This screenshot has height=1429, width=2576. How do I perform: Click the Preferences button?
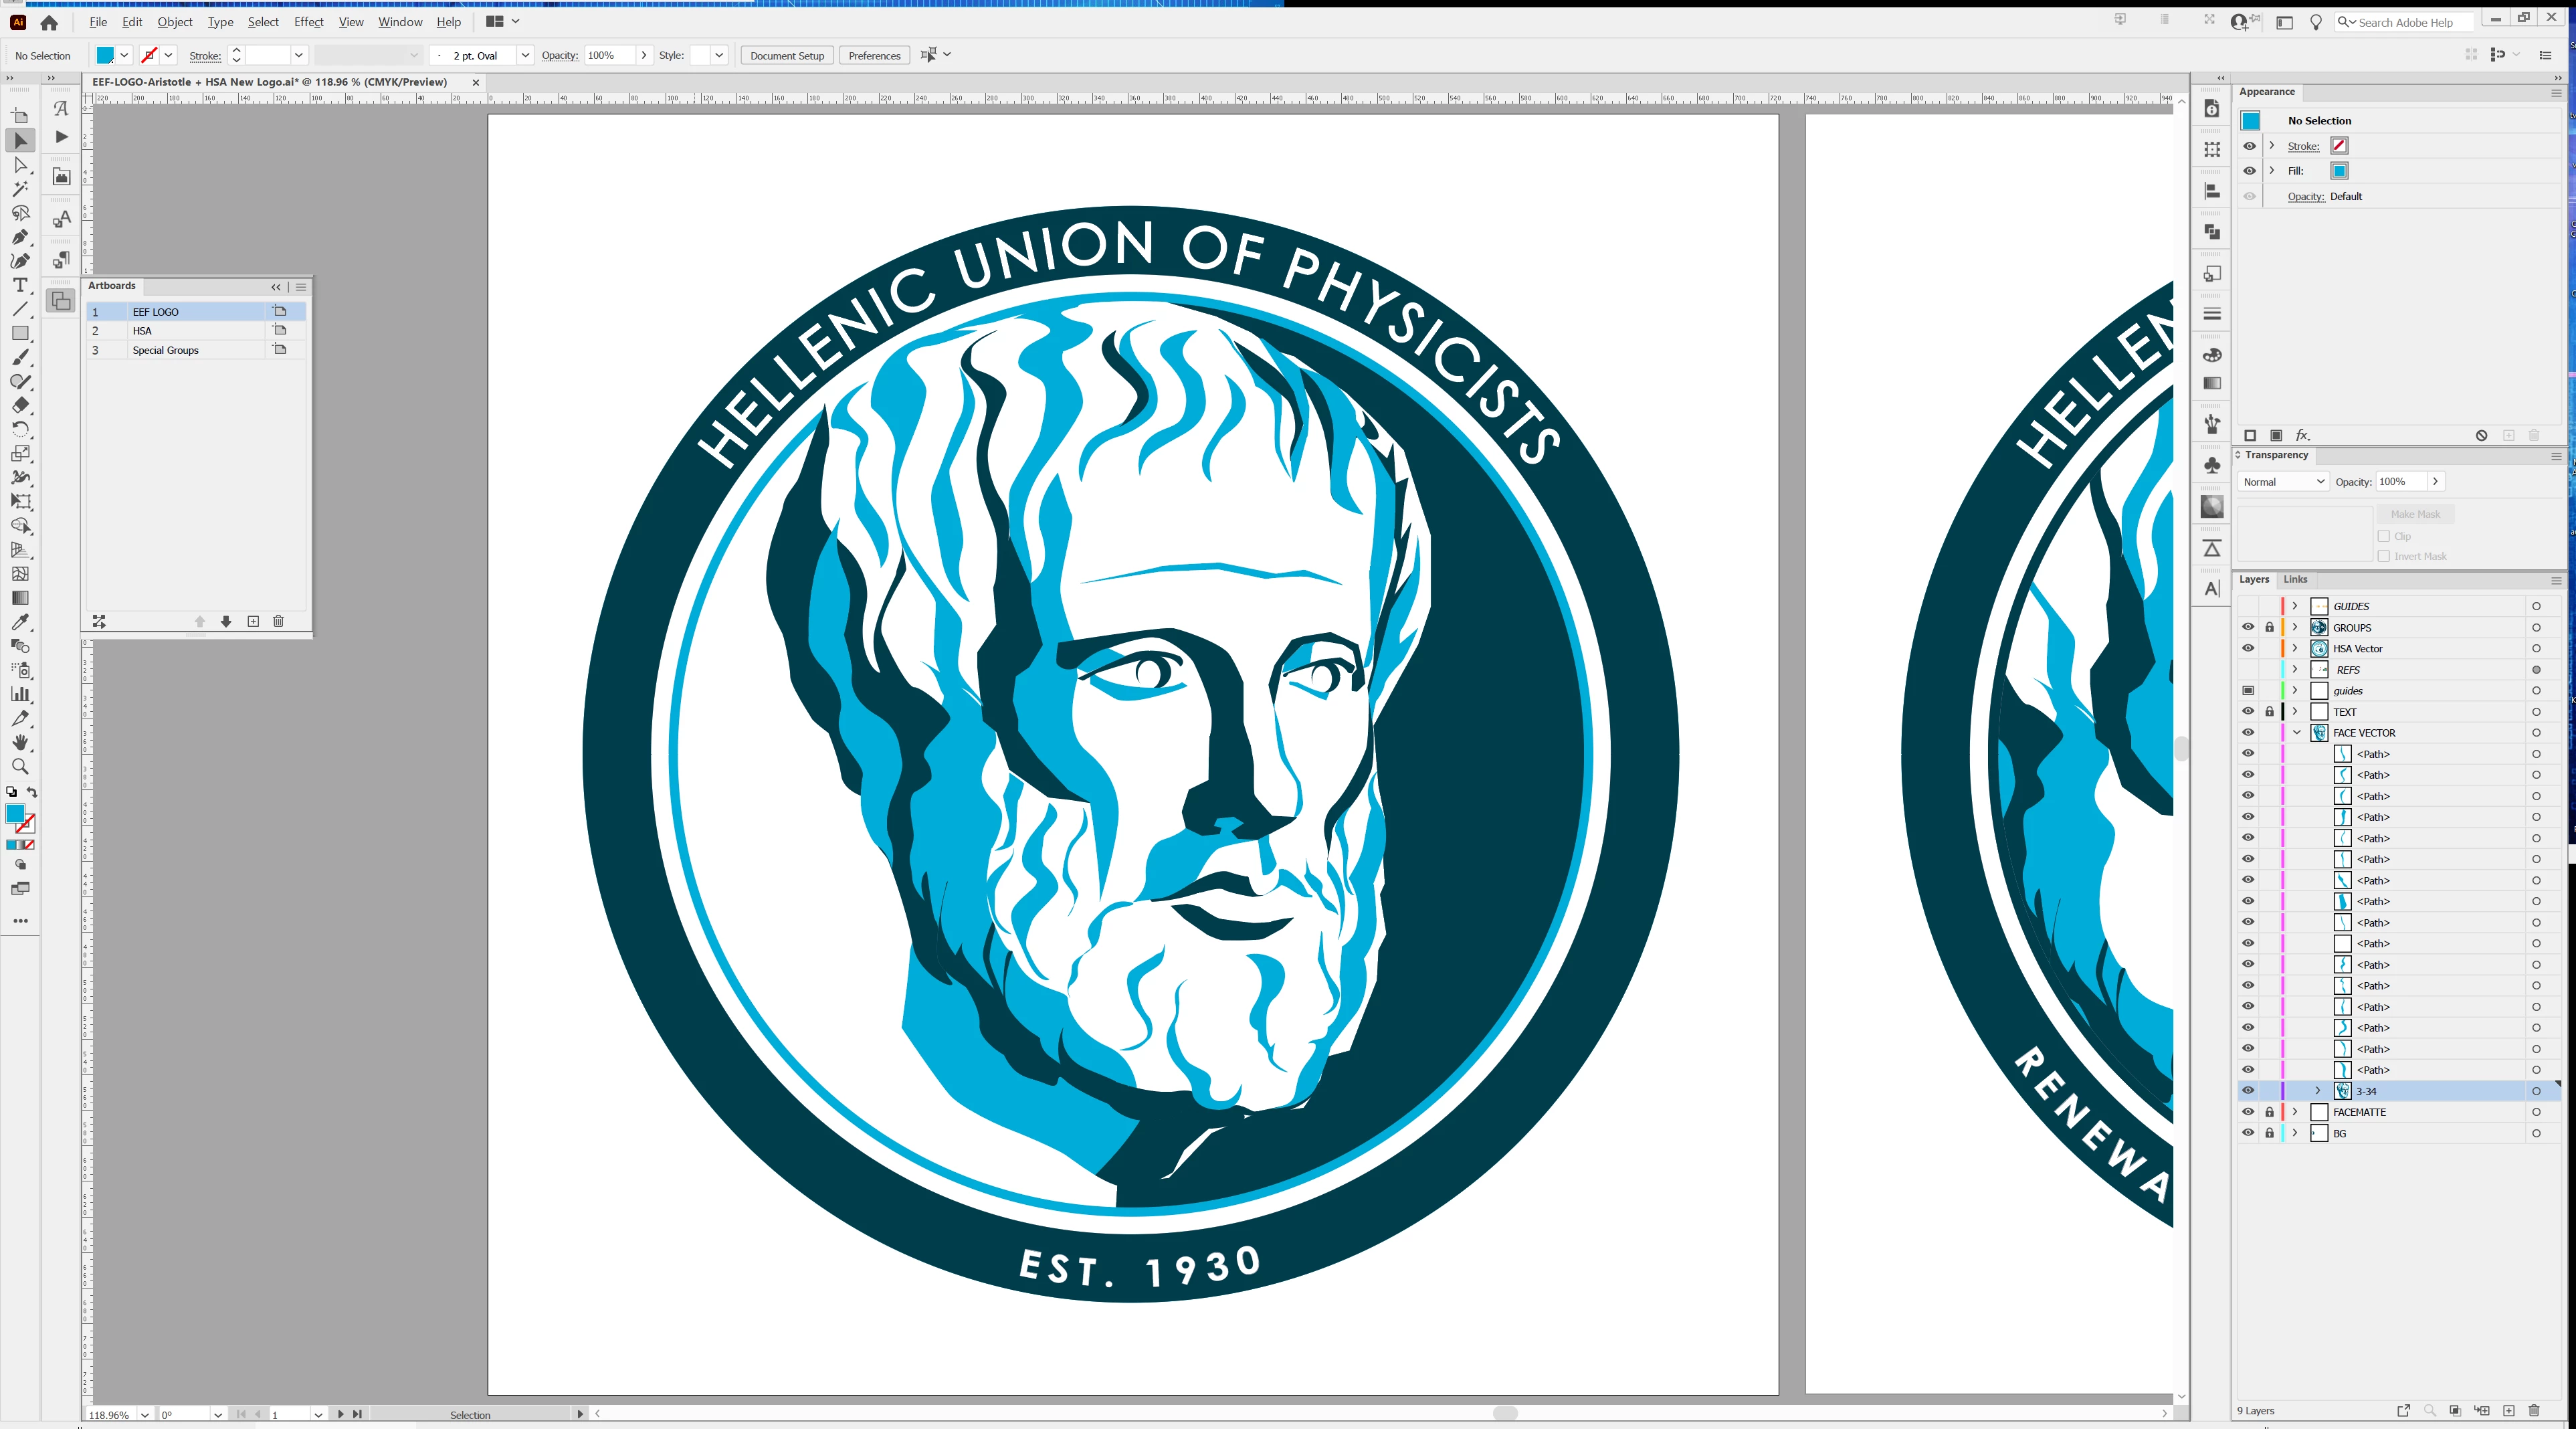coord(874,56)
